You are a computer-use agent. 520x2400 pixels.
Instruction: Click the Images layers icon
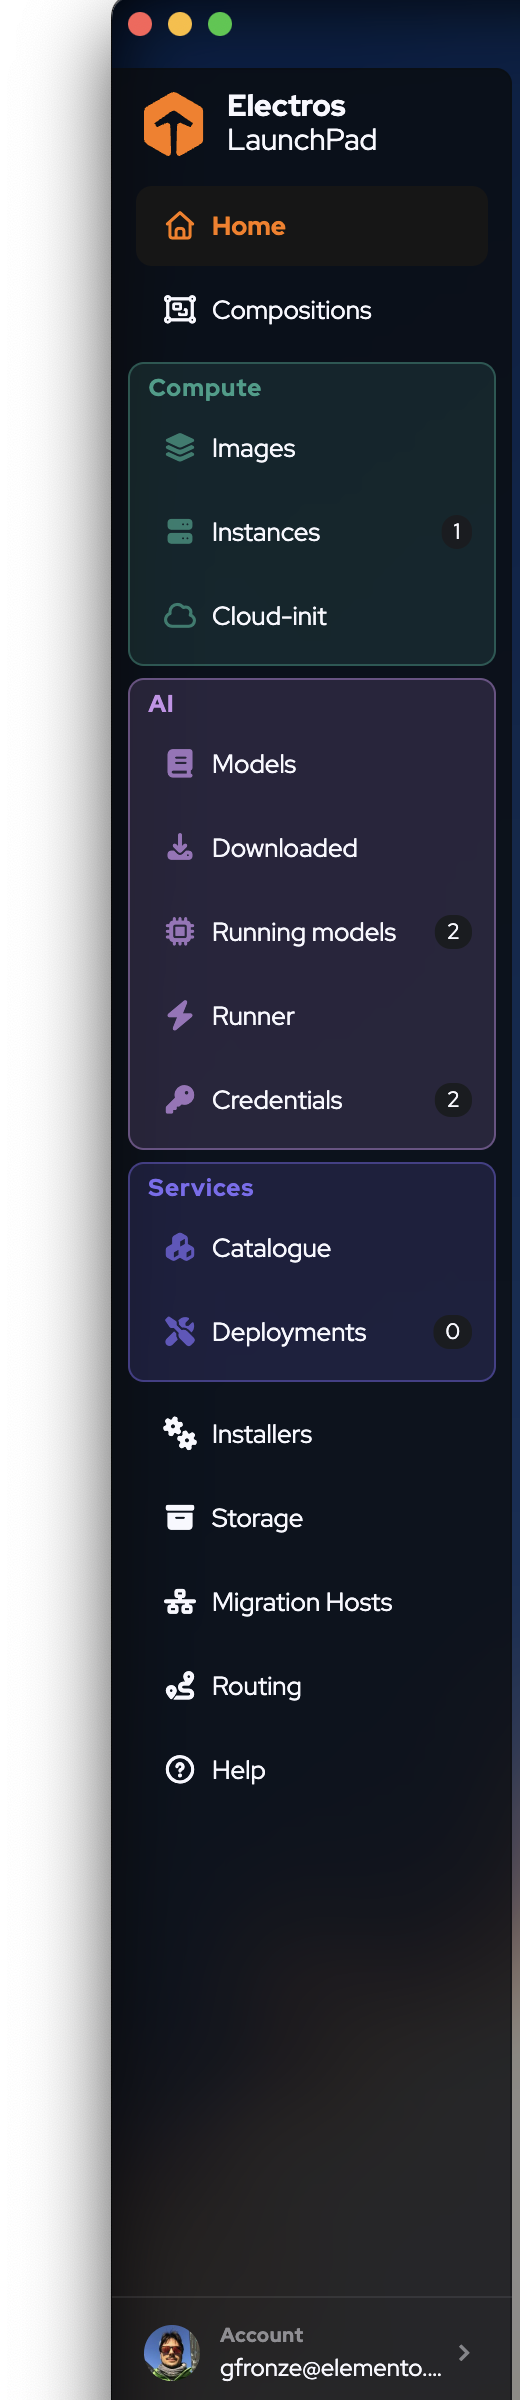pyautogui.click(x=180, y=448)
